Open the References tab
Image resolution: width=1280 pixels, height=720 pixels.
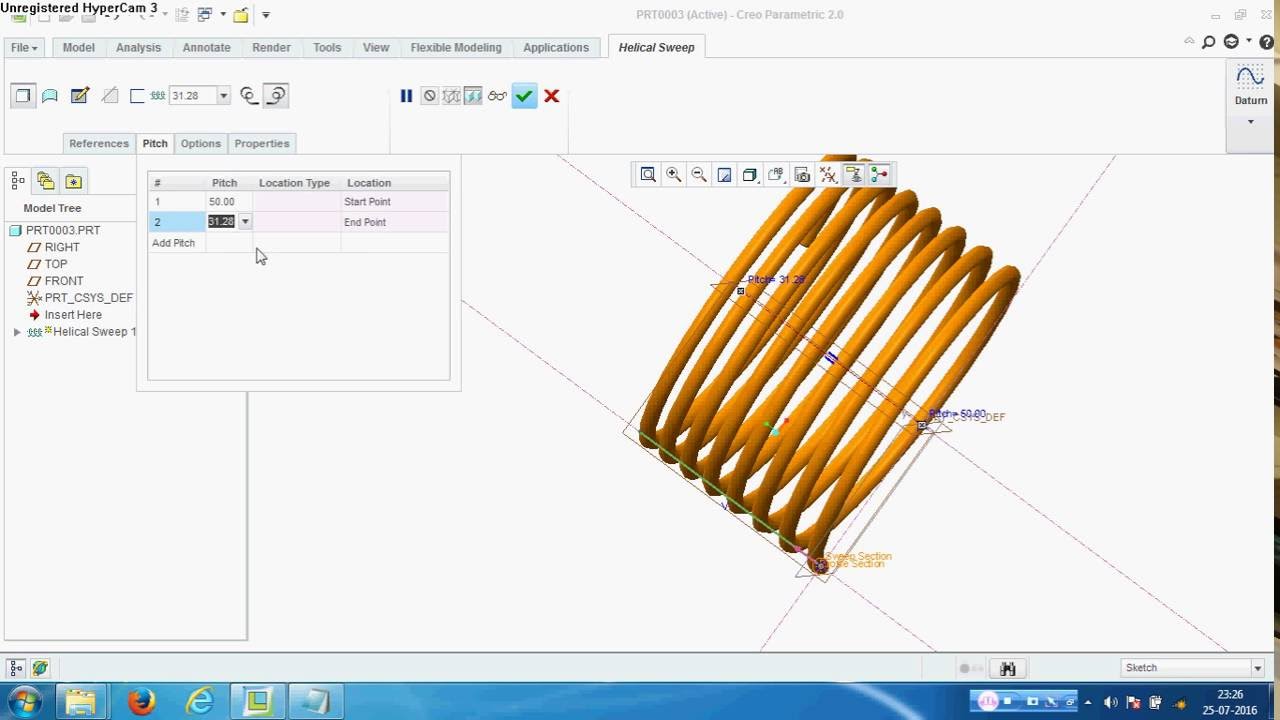click(99, 143)
